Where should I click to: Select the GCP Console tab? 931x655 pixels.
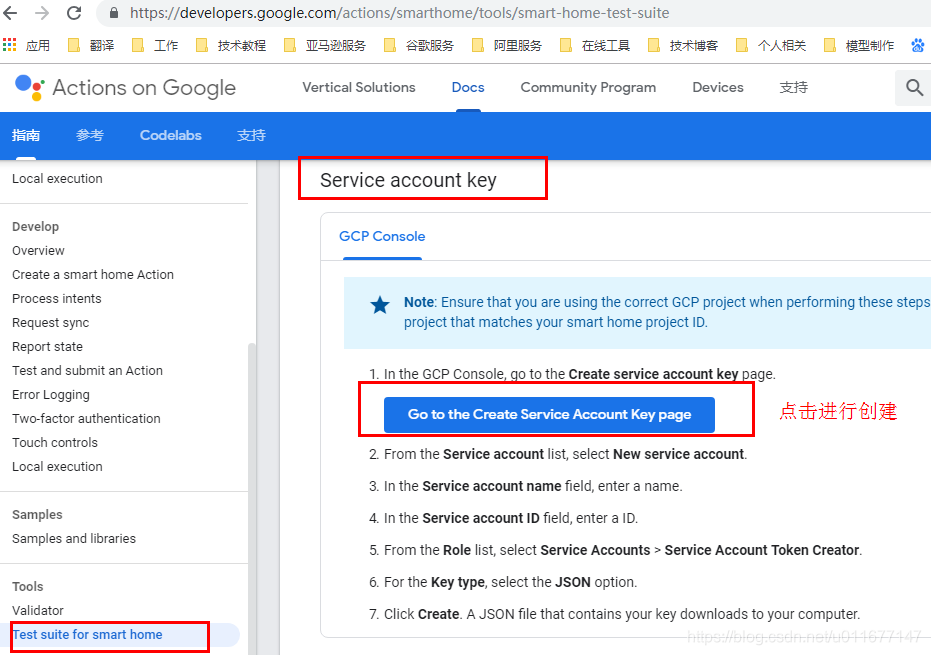[x=382, y=236]
